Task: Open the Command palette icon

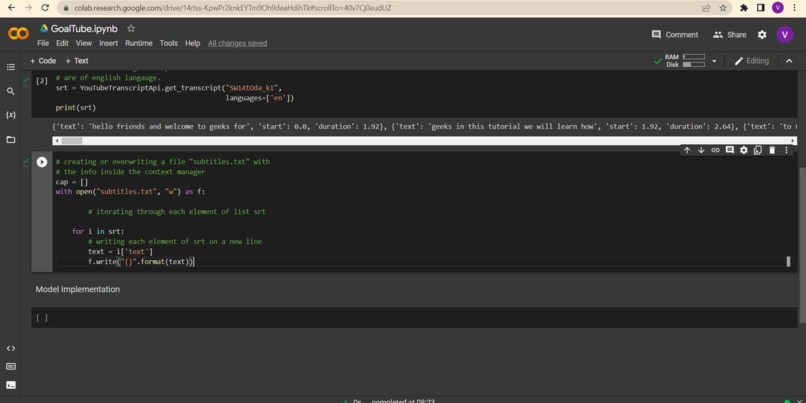Action: click(x=10, y=367)
